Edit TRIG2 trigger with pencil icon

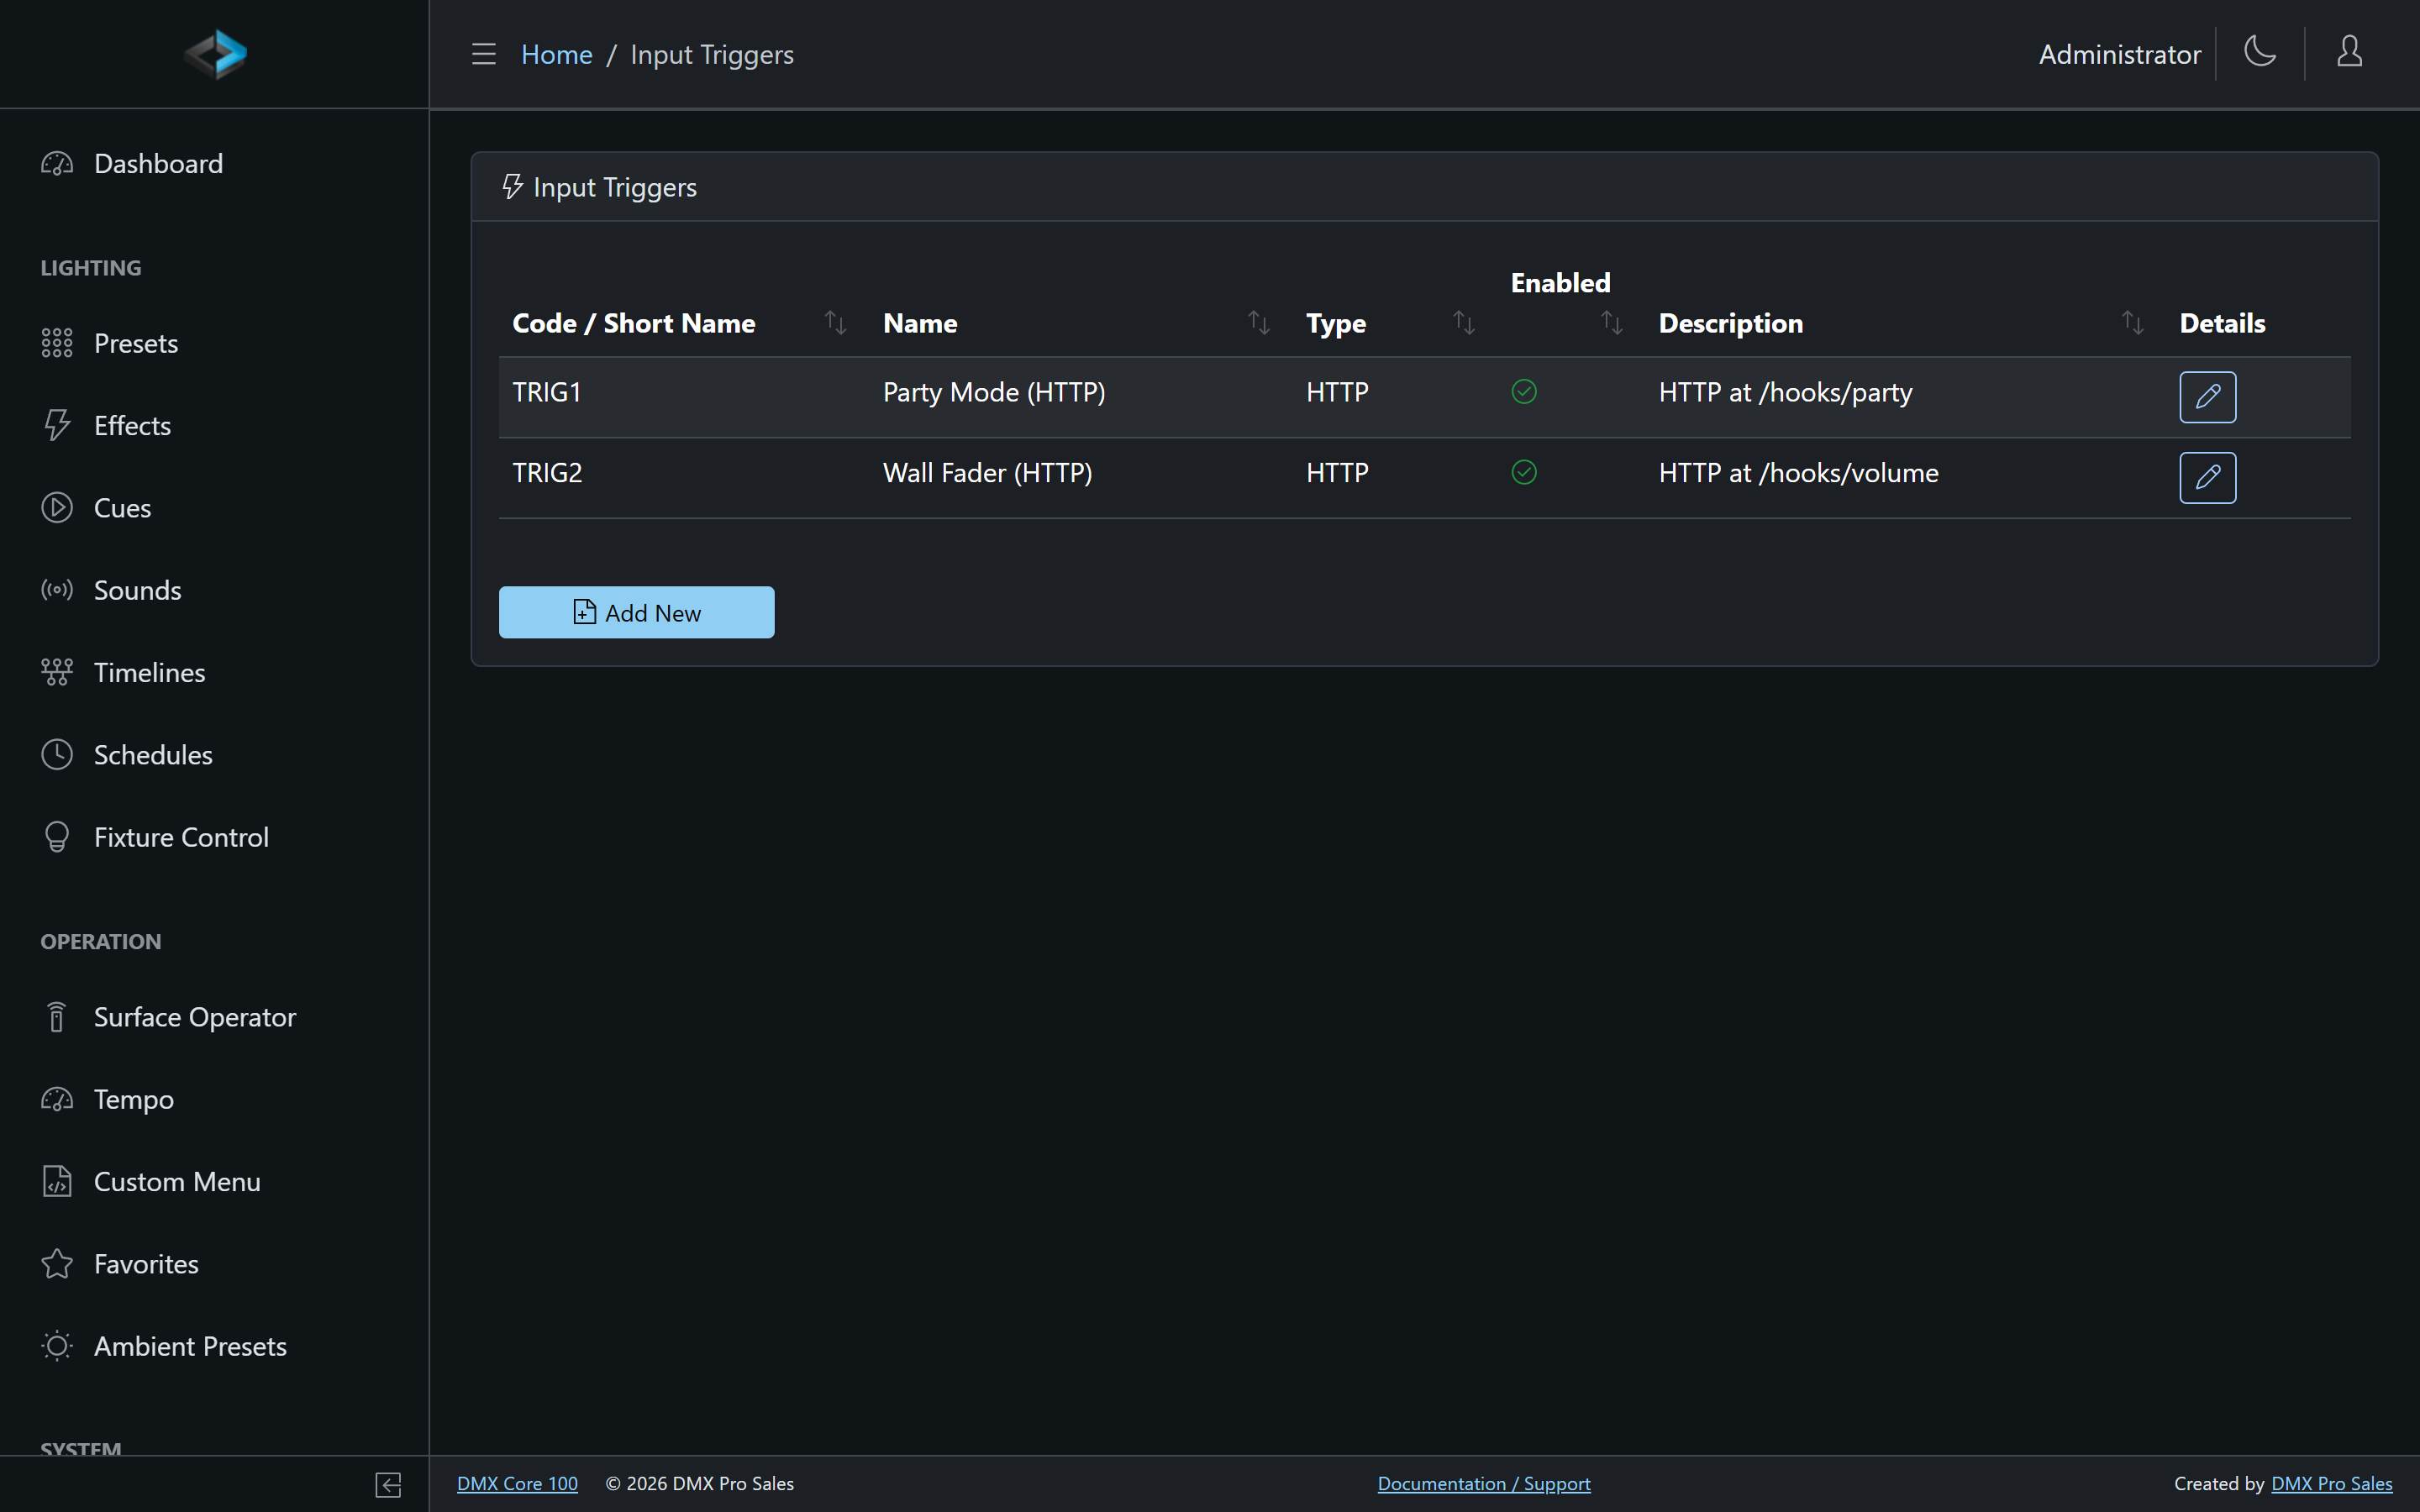[x=2207, y=478]
